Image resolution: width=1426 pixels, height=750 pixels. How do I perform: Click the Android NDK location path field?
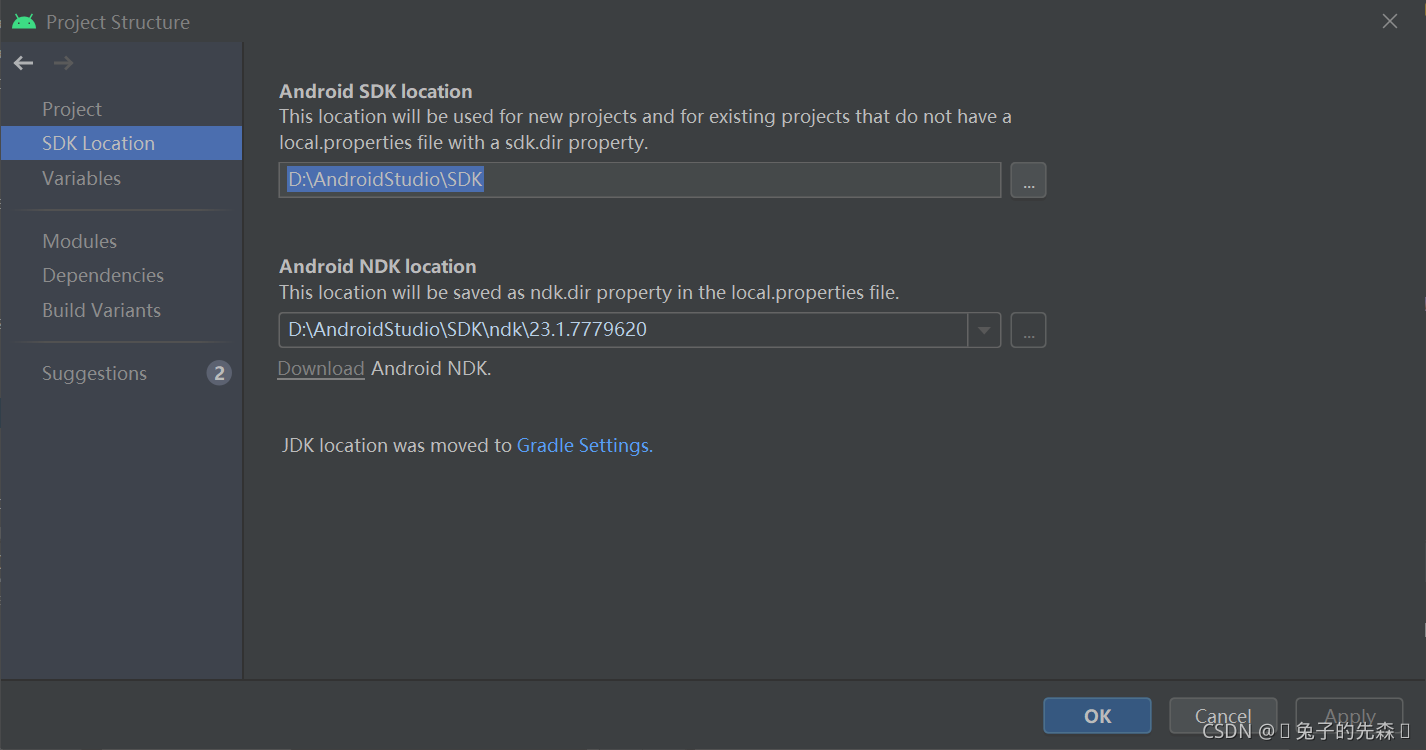pos(623,330)
